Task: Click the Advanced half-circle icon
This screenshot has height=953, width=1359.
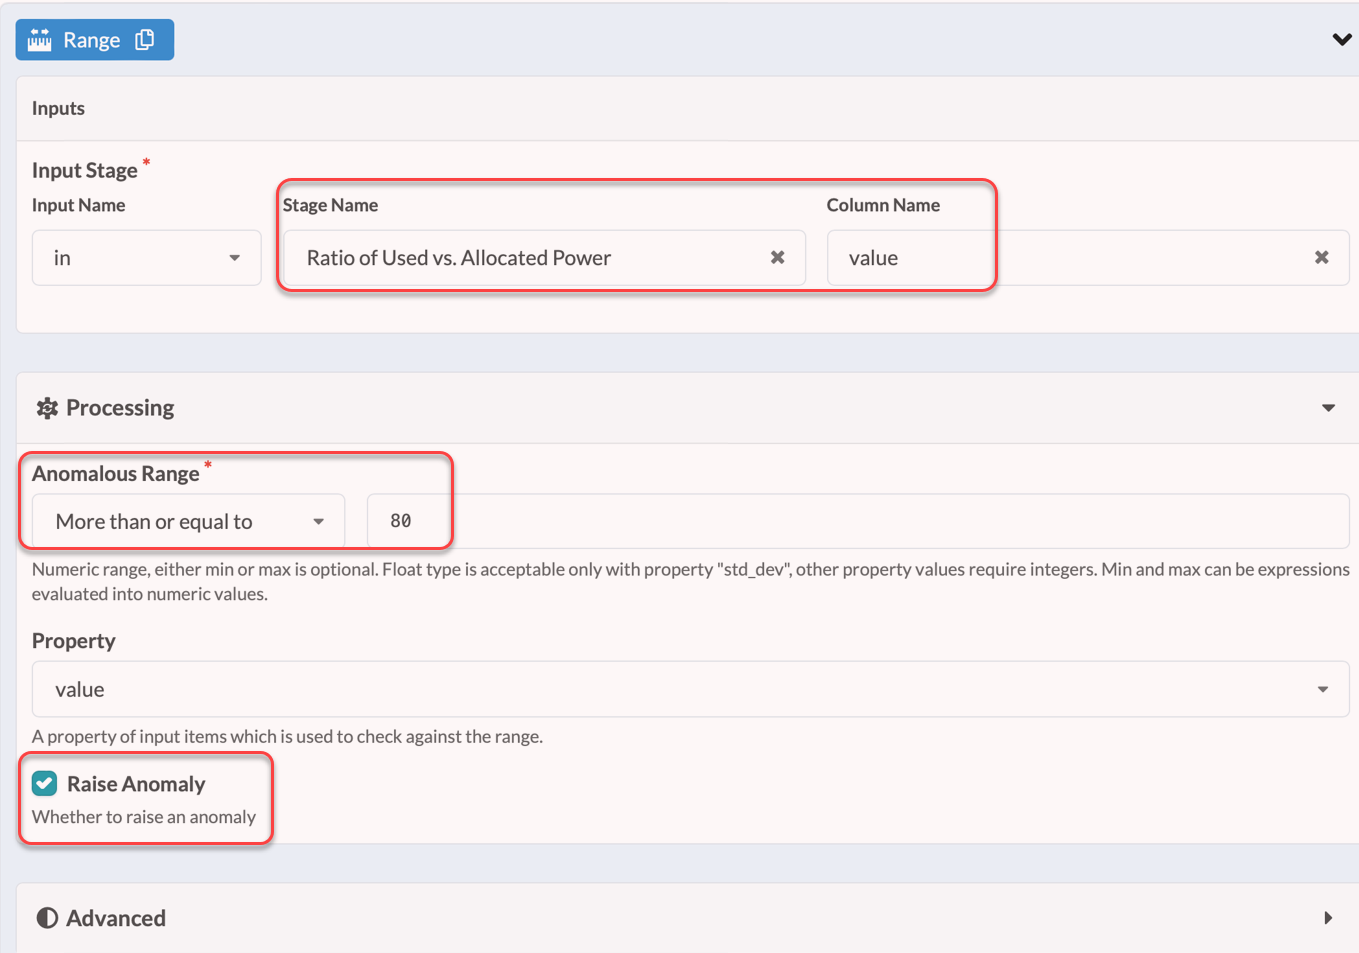Action: point(47,918)
